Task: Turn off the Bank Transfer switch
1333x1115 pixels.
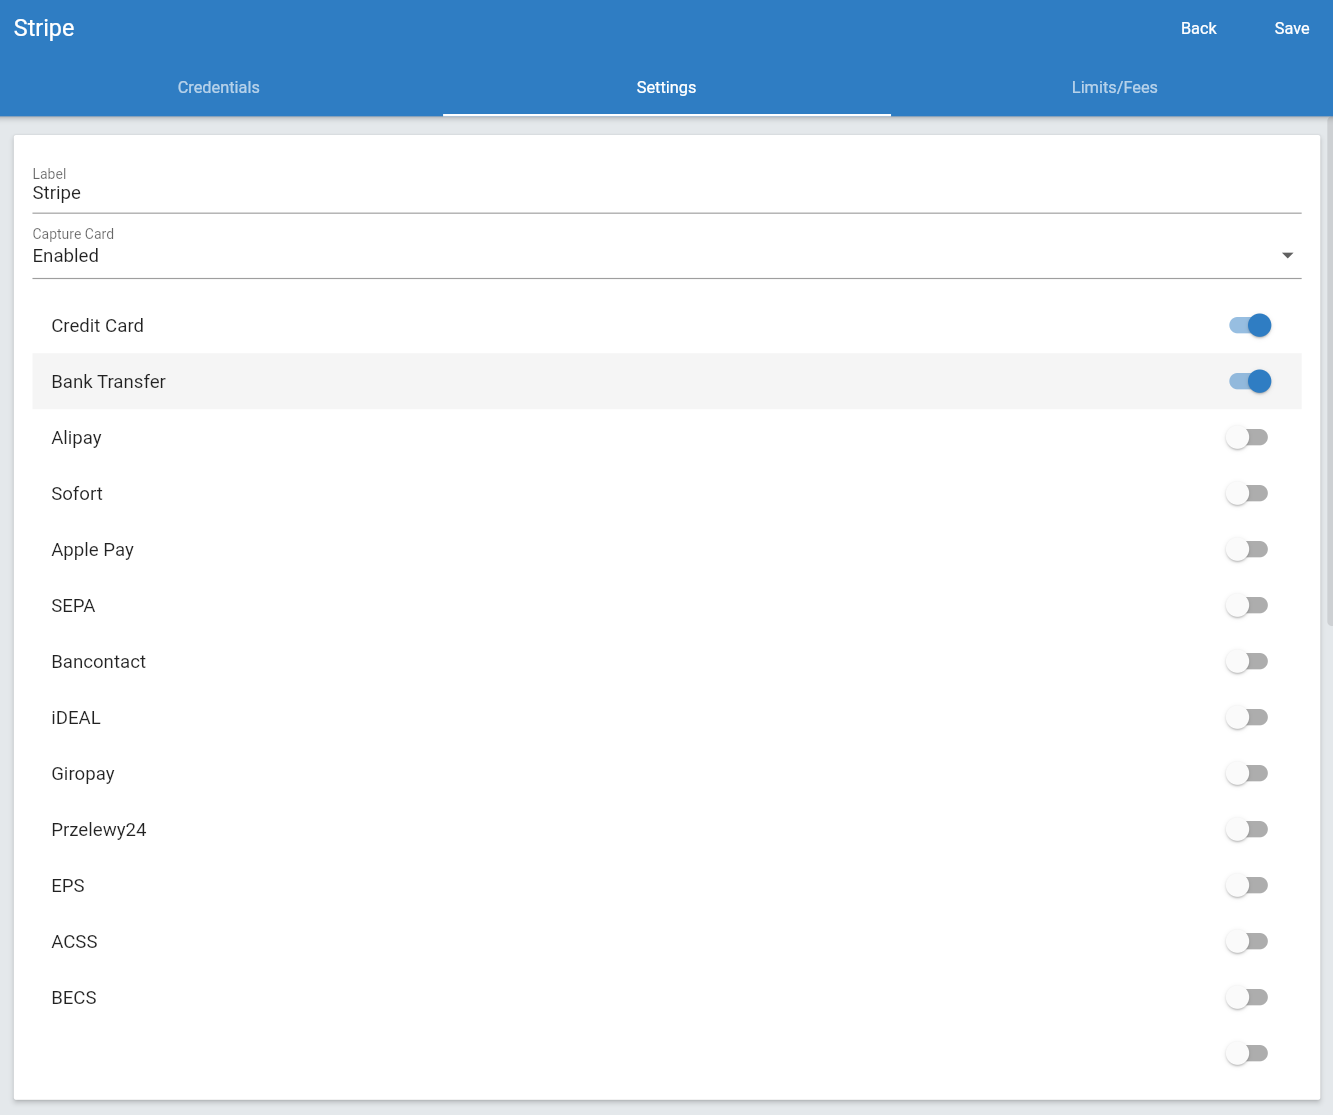Action: (1249, 381)
